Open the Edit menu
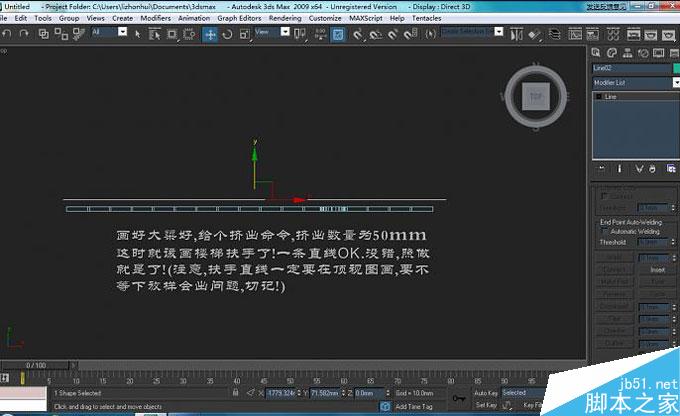 (x=20, y=18)
